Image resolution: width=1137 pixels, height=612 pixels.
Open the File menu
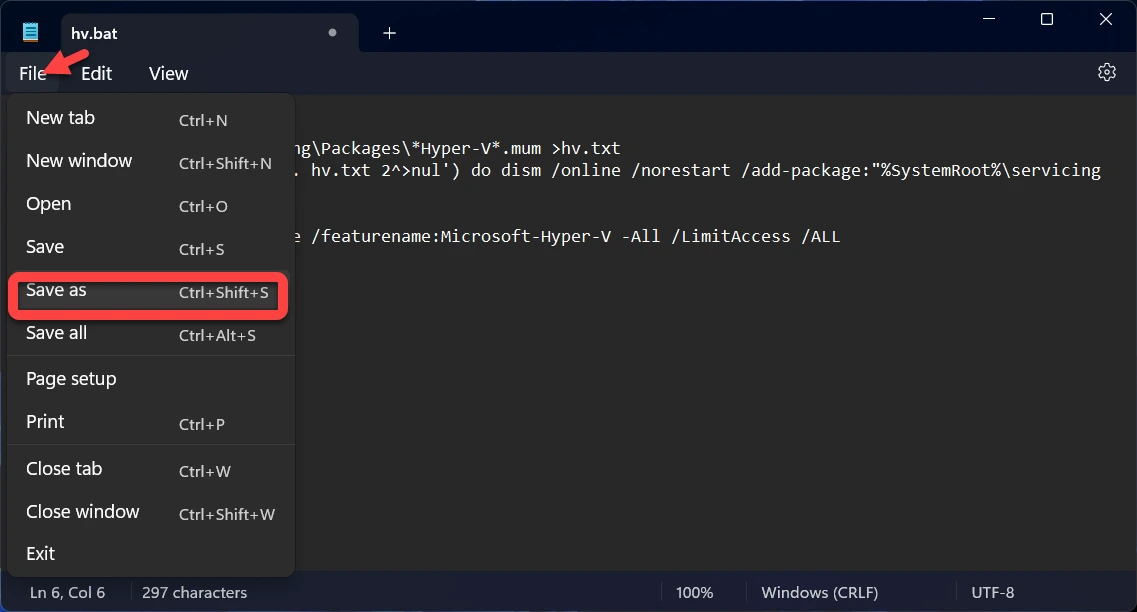32,73
